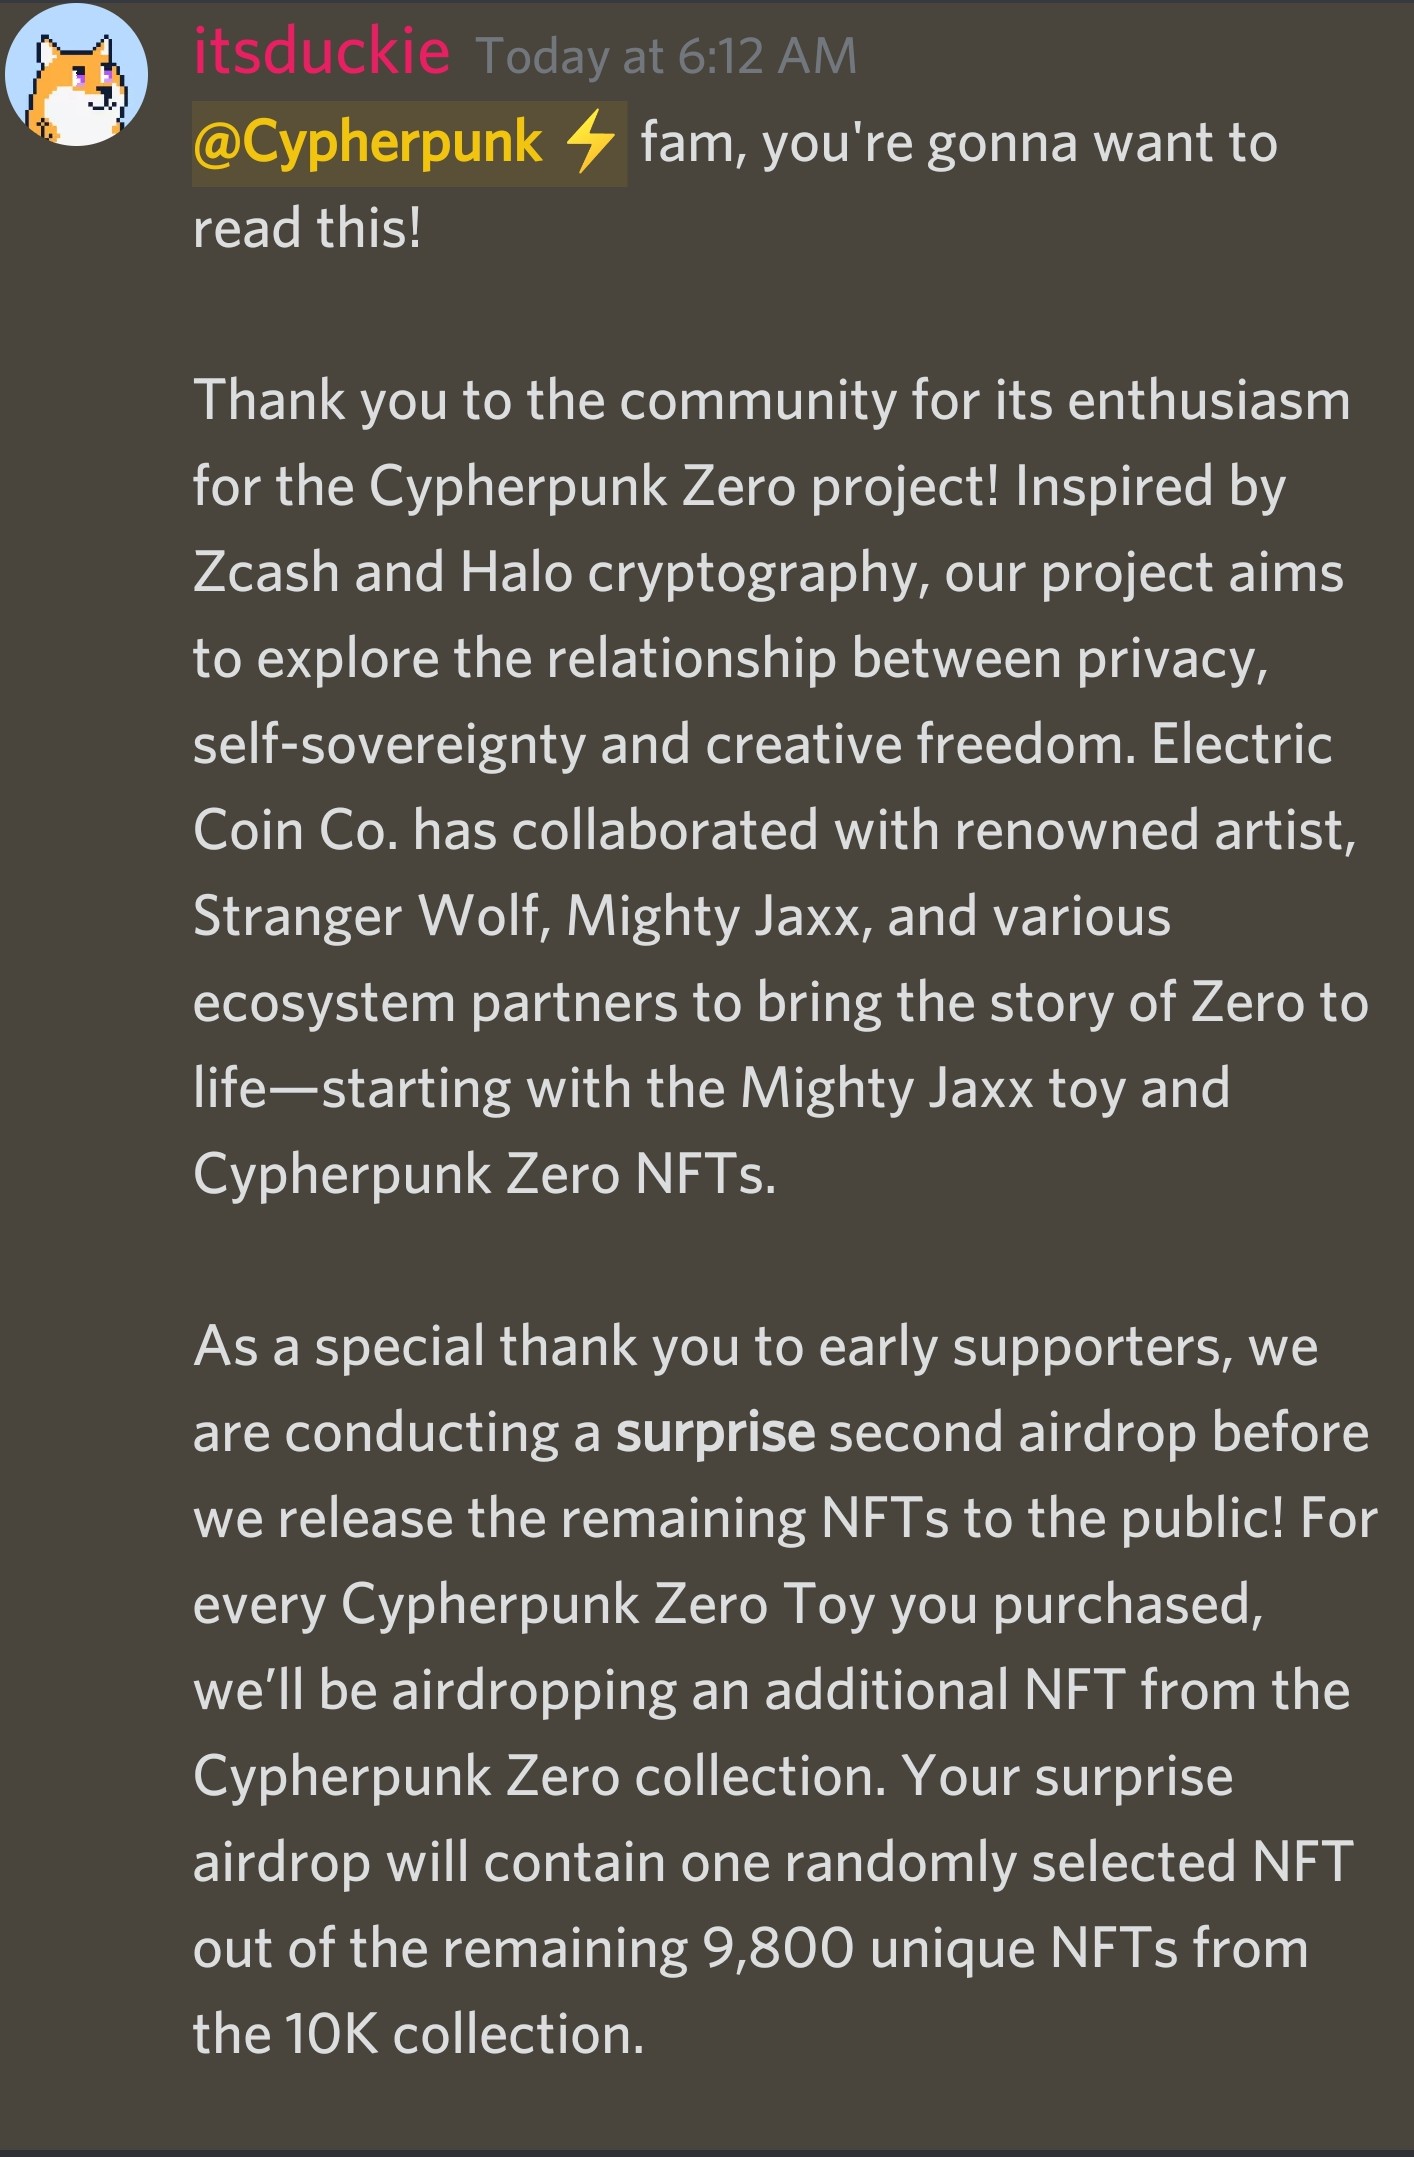
Task: Click the lightning bolt emoji in the mention
Action: [x=591, y=141]
